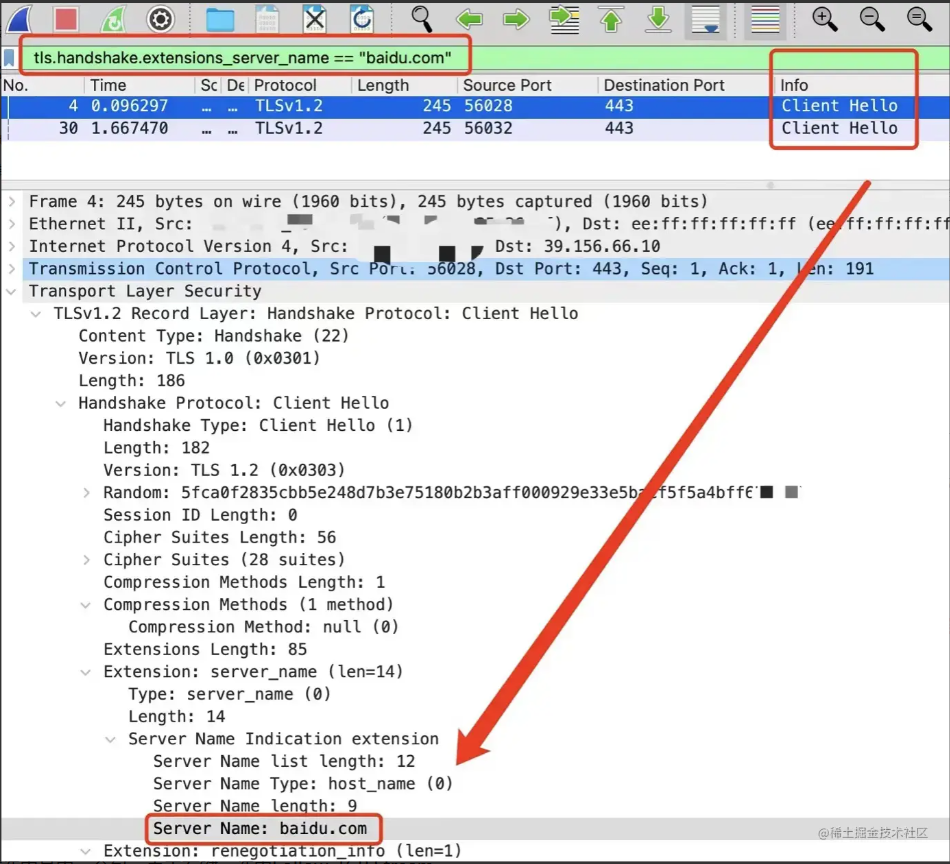
Task: Collapse Compression Methods (1 method) node
Action: 86,605
